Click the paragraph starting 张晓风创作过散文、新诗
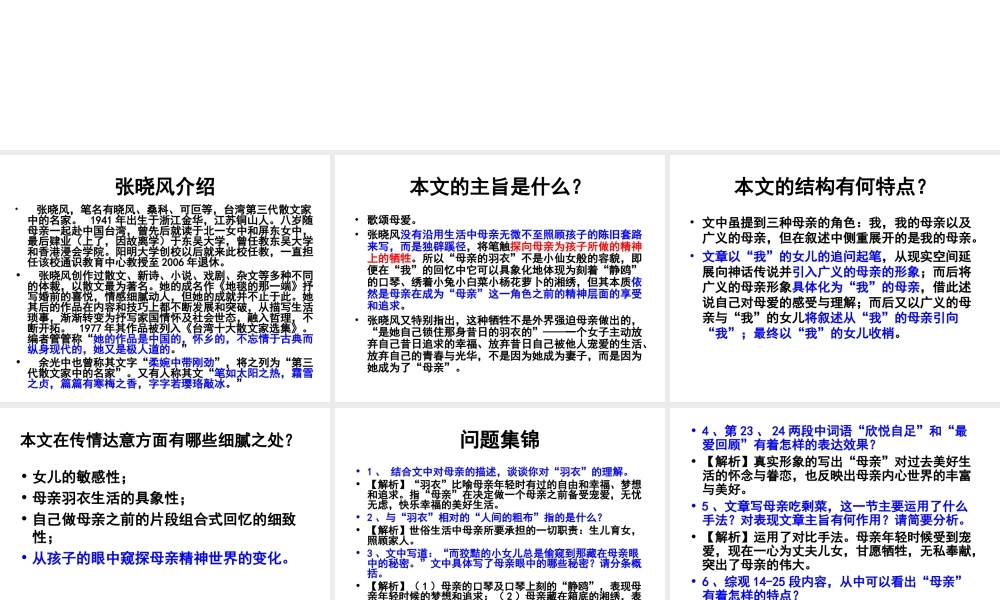Screen dimensions: 1000x600 tap(170, 312)
